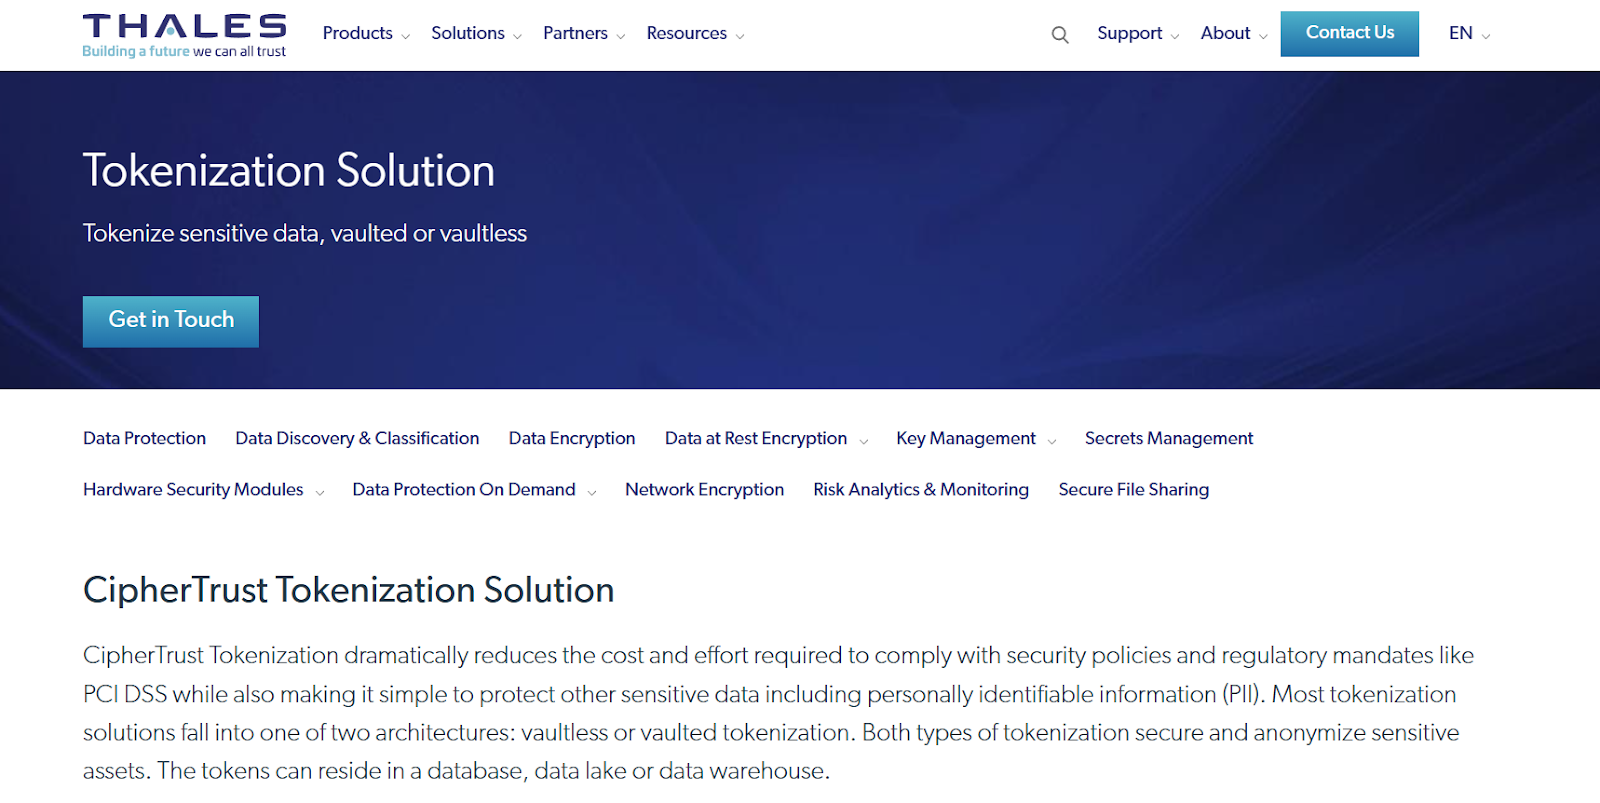Expand the Partners chevron arrow
Screen dimensions: 1600x803
tap(621, 36)
